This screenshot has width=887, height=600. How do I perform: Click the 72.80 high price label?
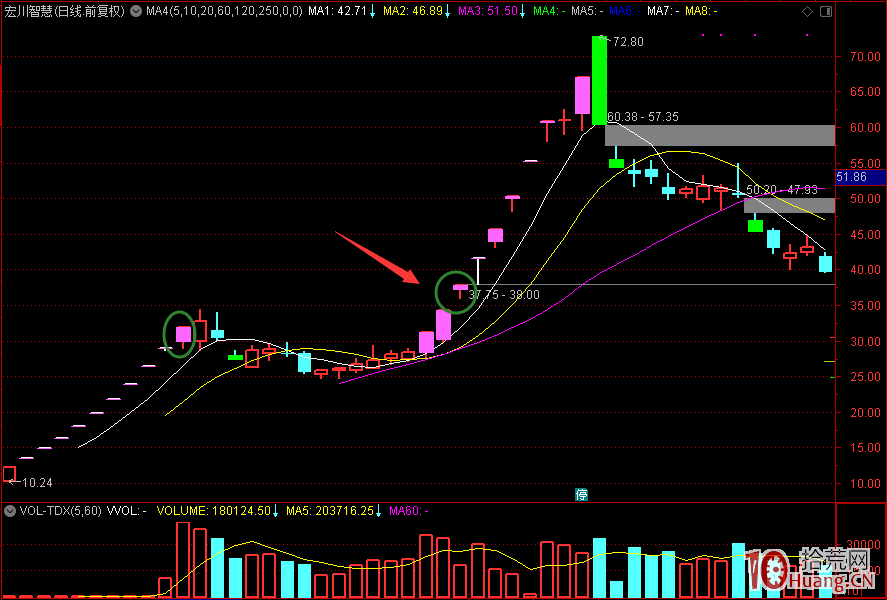pyautogui.click(x=628, y=42)
